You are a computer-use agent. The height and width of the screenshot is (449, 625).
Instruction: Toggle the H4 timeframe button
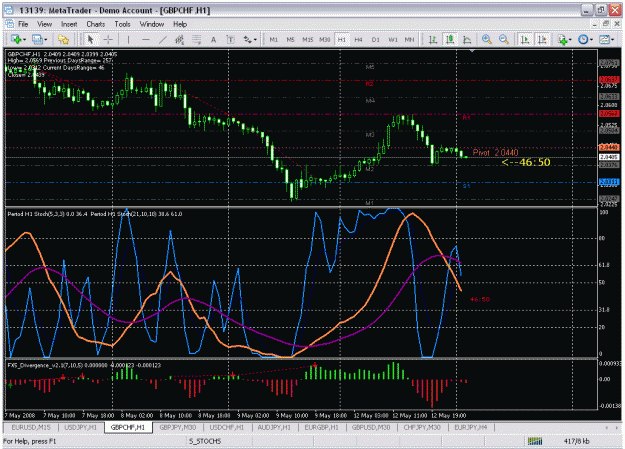358,39
